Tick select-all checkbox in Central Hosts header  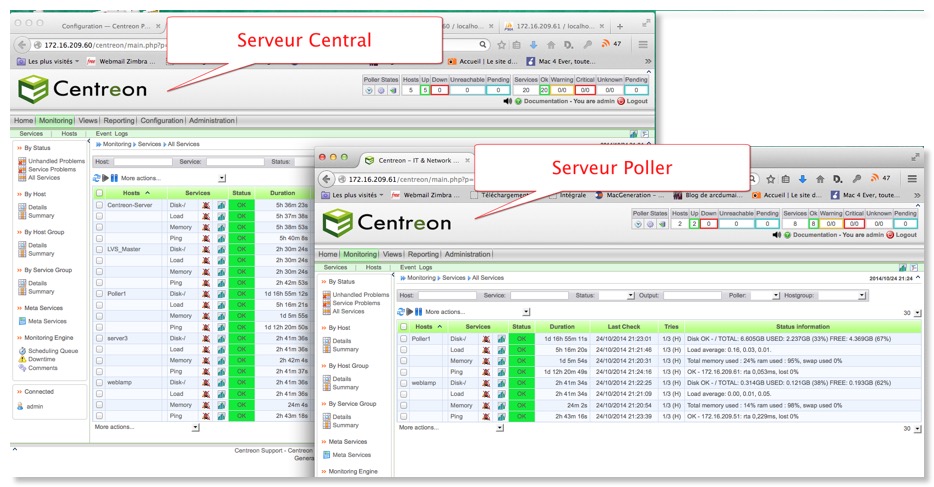click(x=99, y=193)
